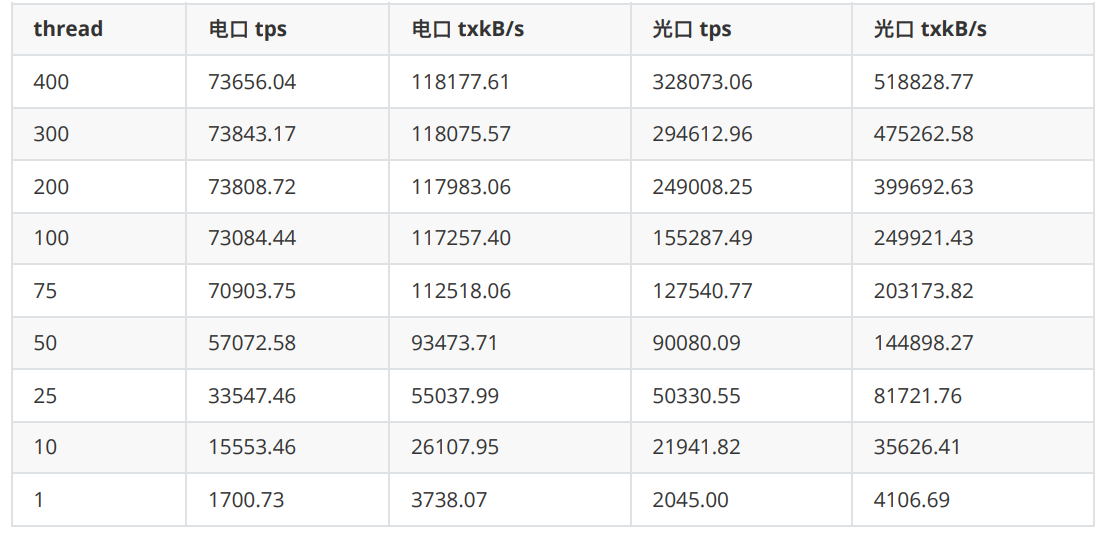Click the cell showing 112518.06
This screenshot has height=536, width=1112.
tap(461, 291)
